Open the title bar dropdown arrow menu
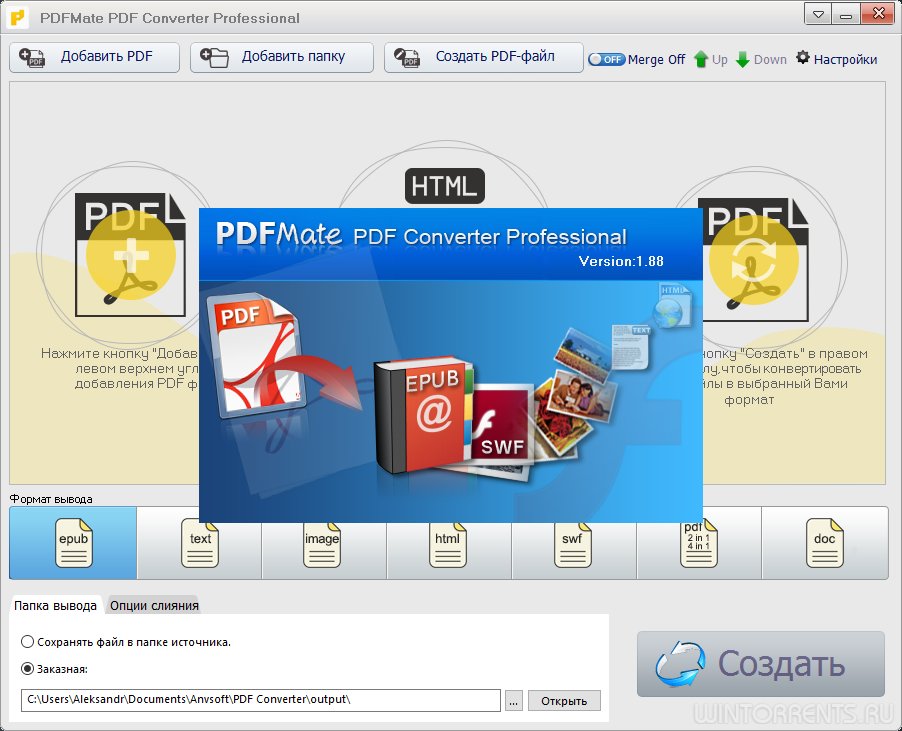 pyautogui.click(x=819, y=16)
